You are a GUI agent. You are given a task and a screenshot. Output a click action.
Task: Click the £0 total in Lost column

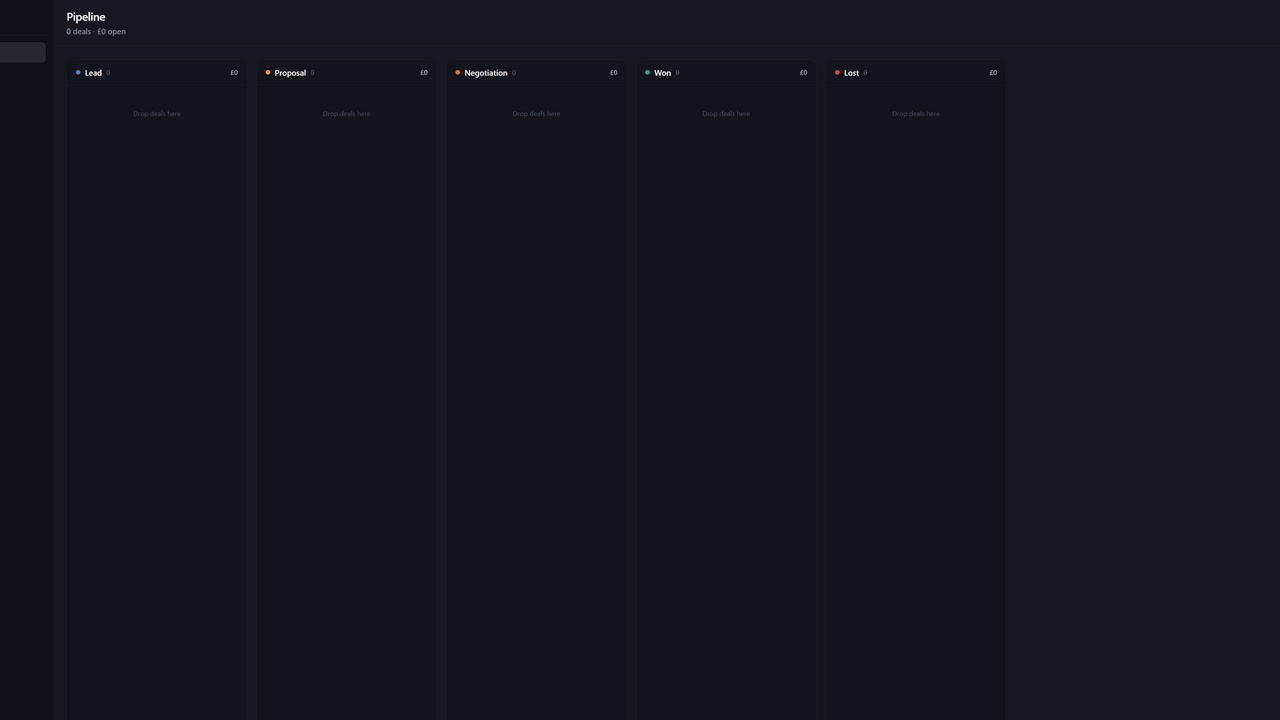[993, 73]
